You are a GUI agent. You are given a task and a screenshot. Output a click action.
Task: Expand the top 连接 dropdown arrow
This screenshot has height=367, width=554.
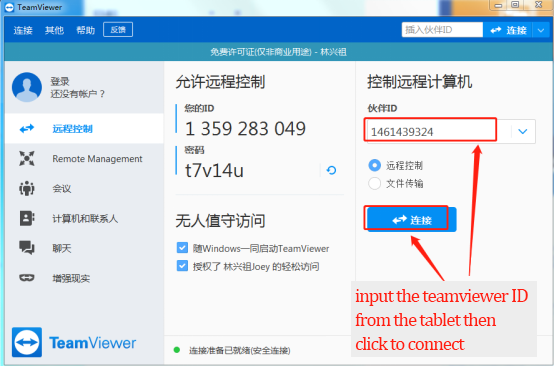pyautogui.click(x=541, y=30)
